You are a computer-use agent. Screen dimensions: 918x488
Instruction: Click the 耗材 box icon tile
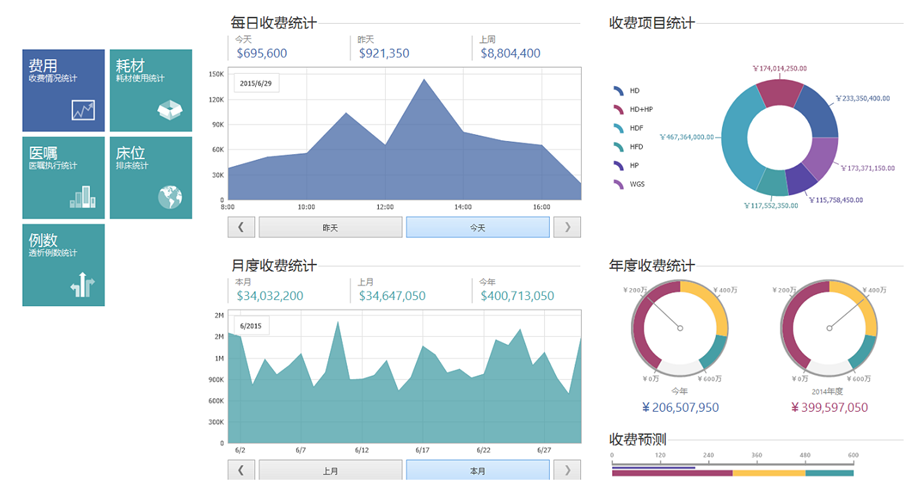pyautogui.click(x=170, y=109)
